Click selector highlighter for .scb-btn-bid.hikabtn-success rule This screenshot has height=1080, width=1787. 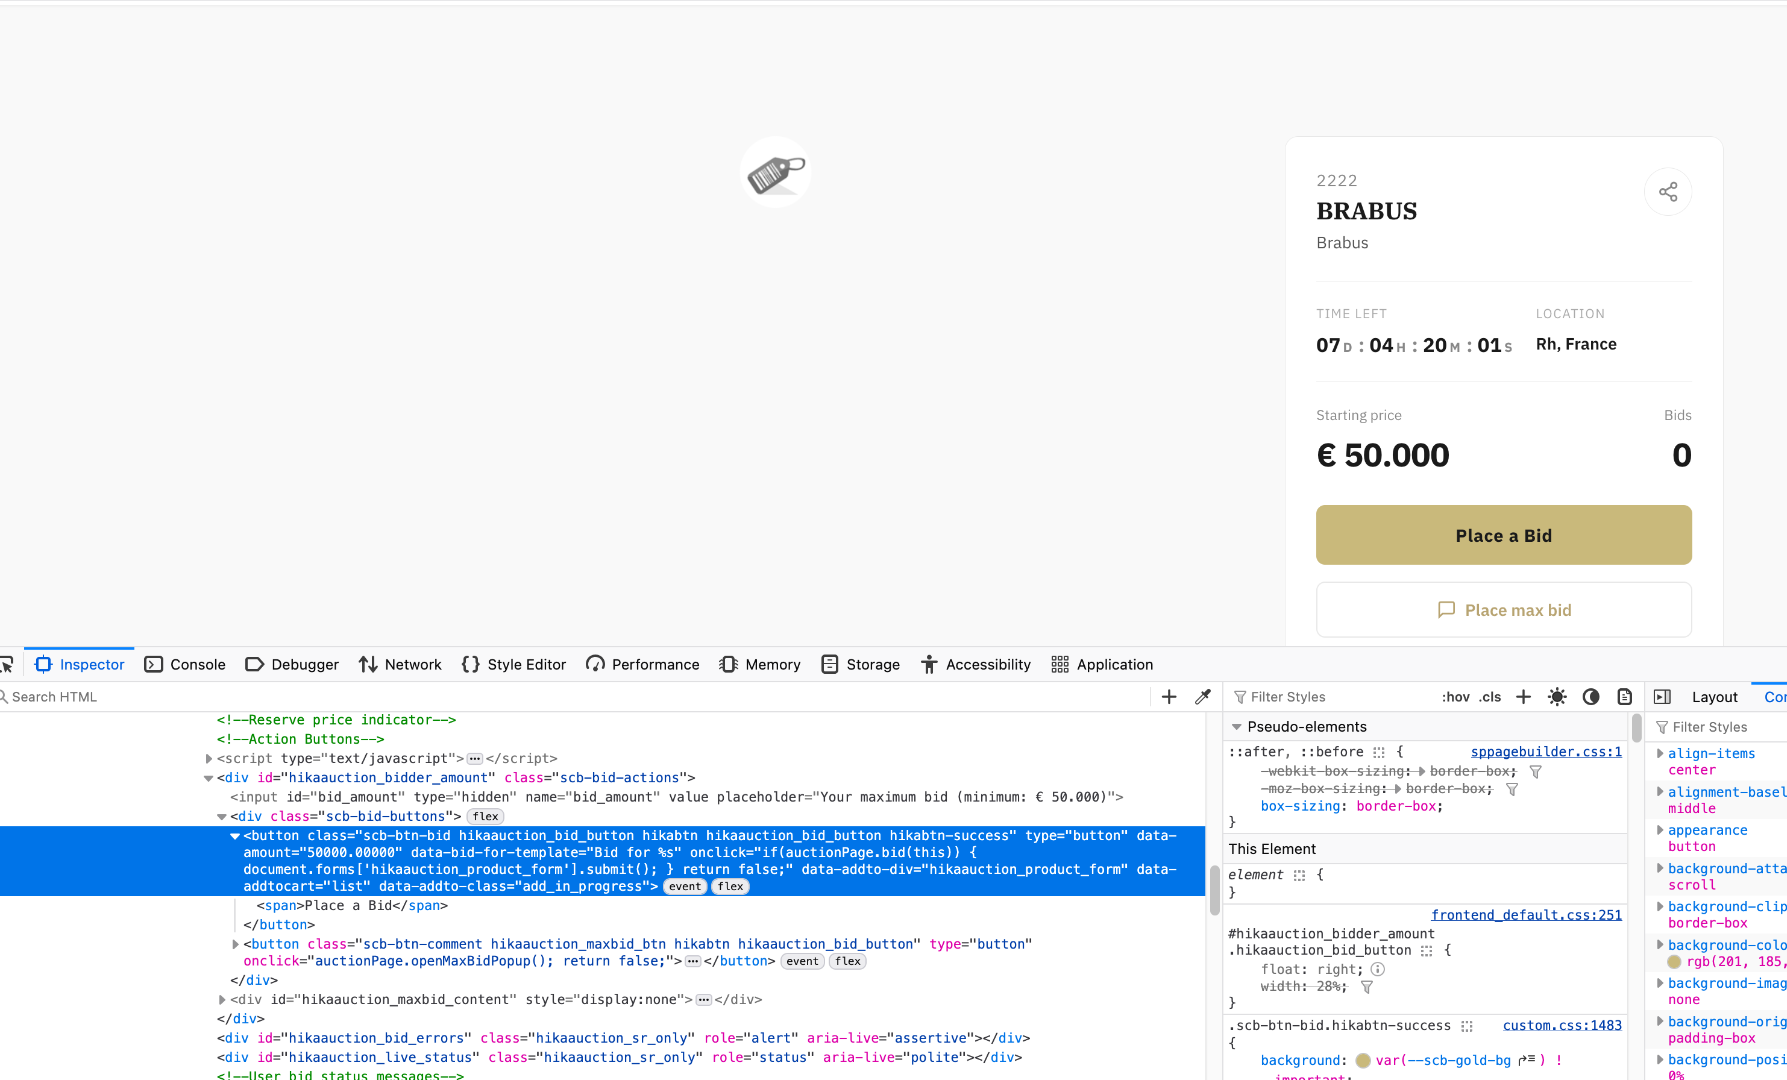pyautogui.click(x=1467, y=1026)
